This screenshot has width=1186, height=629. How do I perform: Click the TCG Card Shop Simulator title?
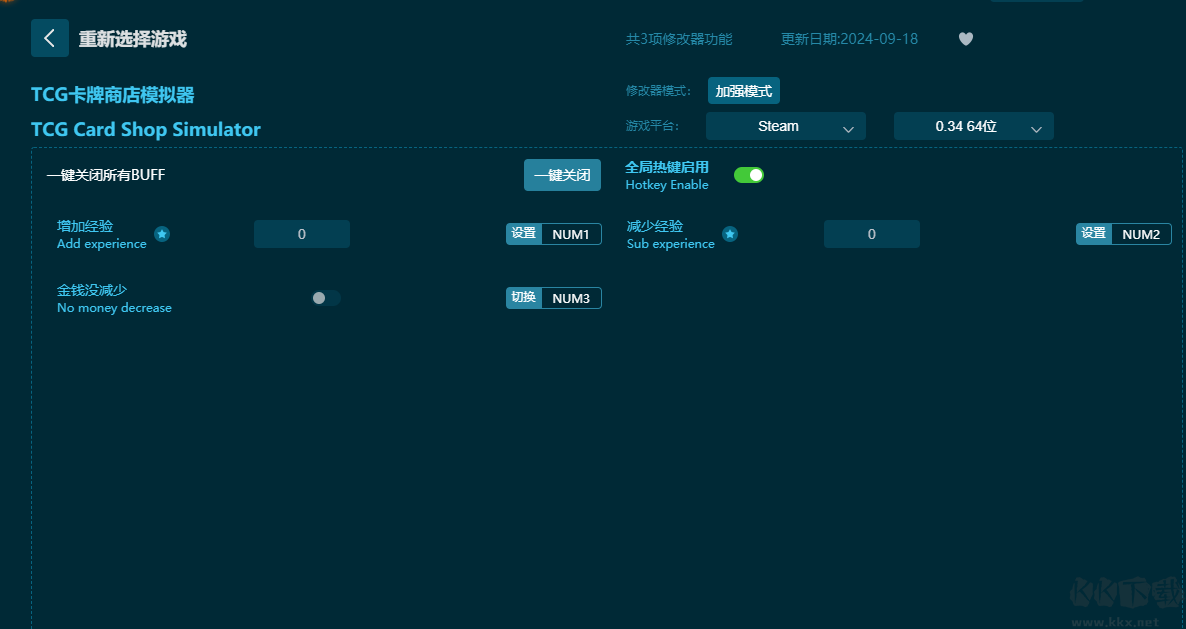tap(146, 129)
